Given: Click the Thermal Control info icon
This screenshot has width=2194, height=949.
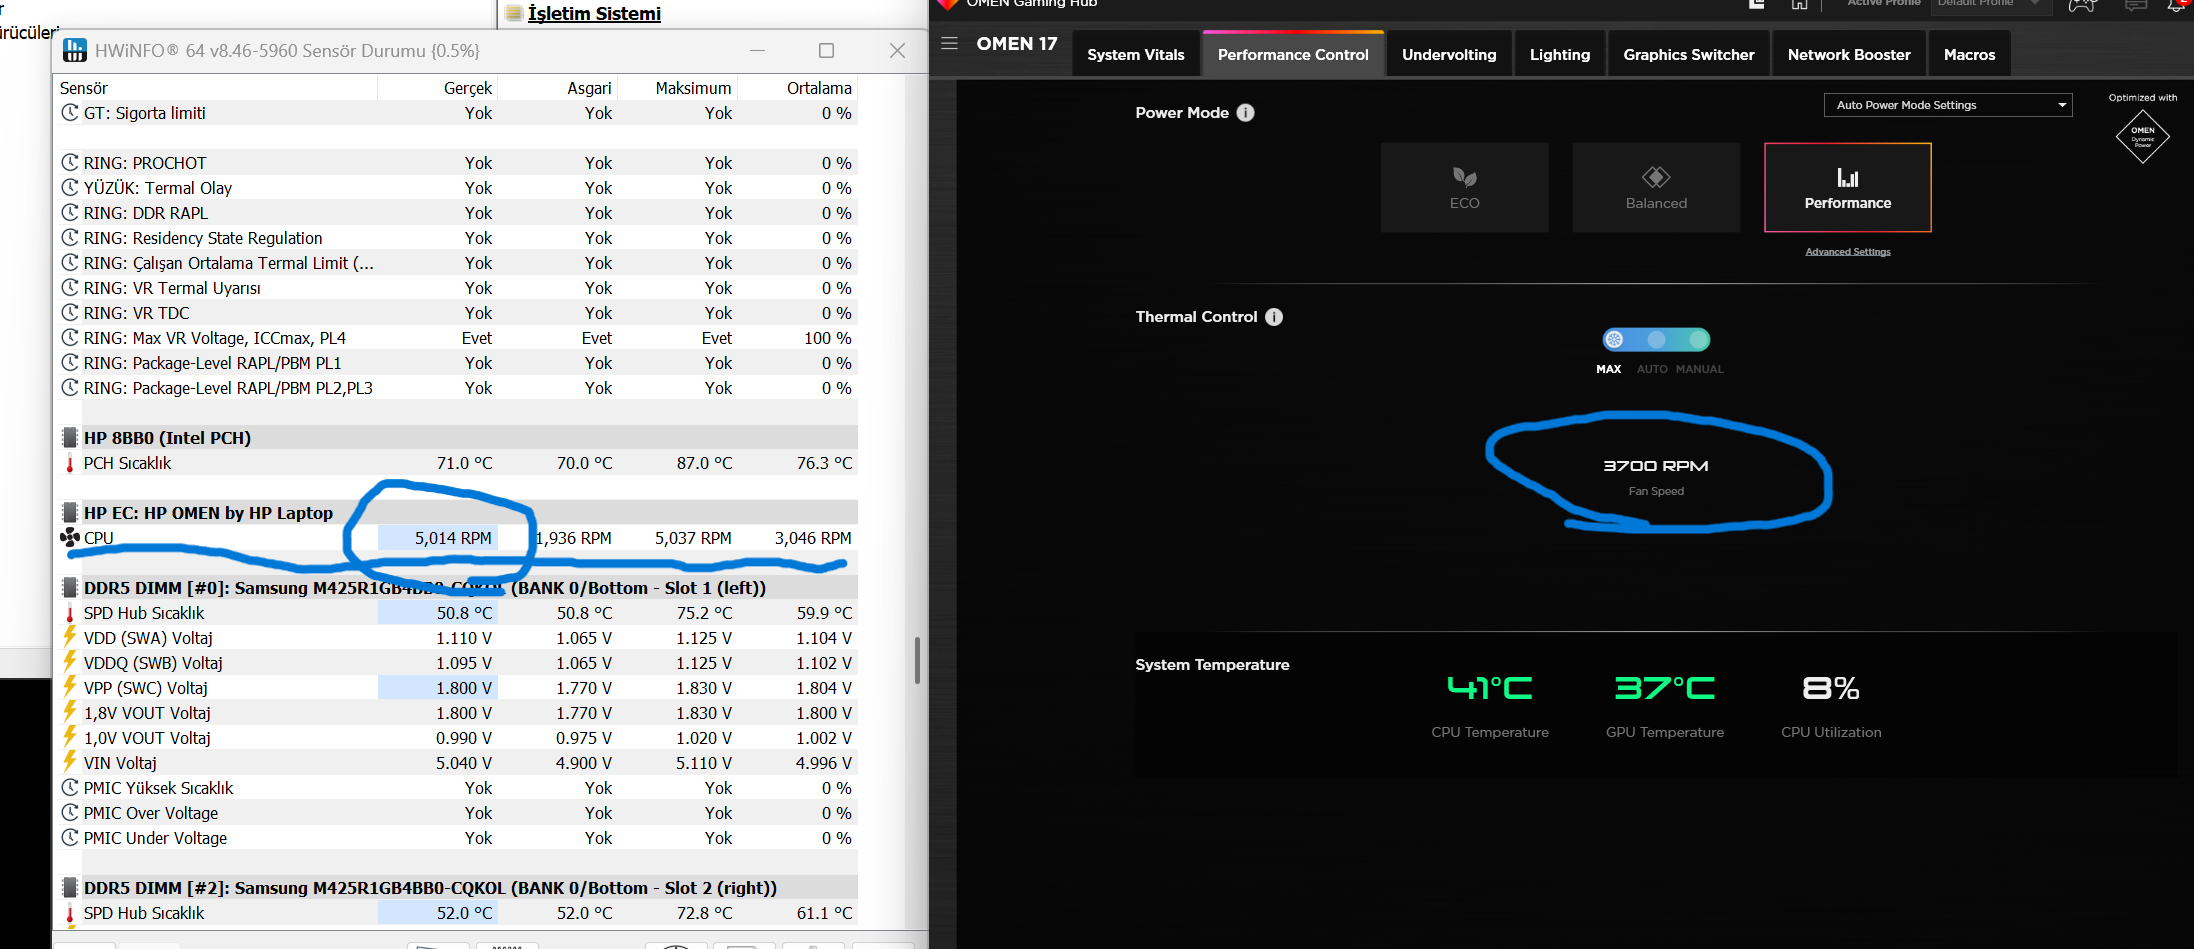Looking at the screenshot, I should click(x=1274, y=317).
